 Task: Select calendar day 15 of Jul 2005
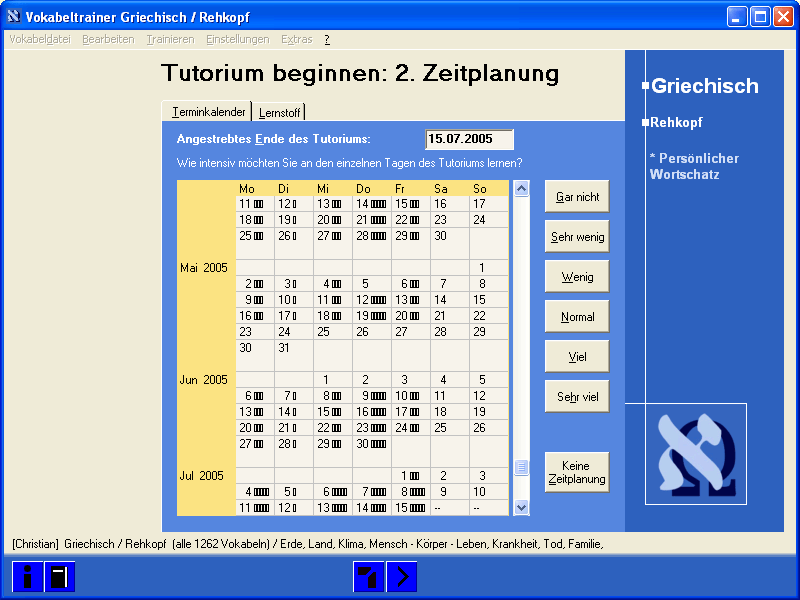tap(411, 508)
